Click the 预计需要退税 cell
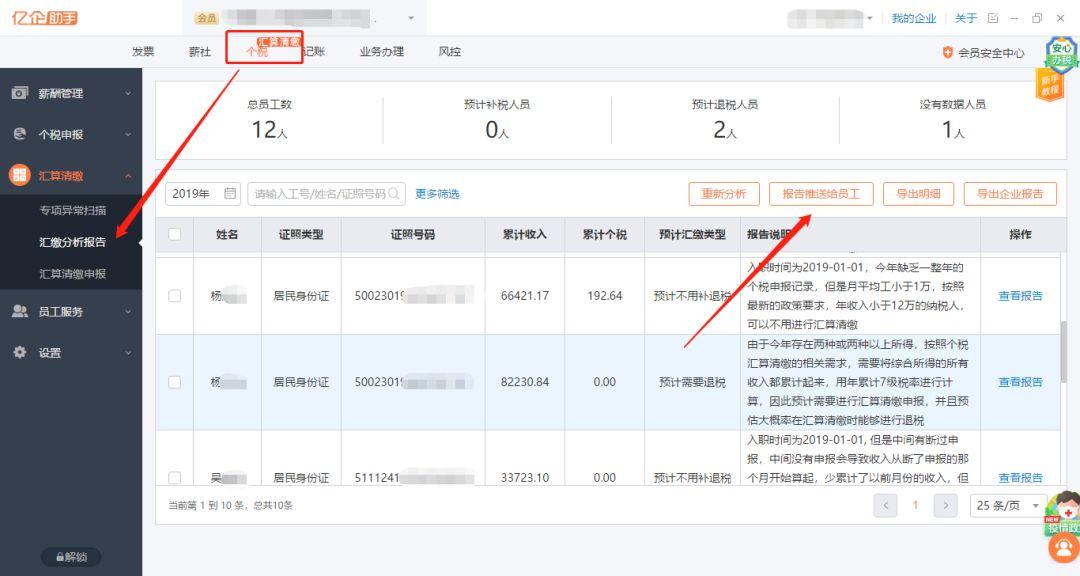1080x576 pixels. 692,382
